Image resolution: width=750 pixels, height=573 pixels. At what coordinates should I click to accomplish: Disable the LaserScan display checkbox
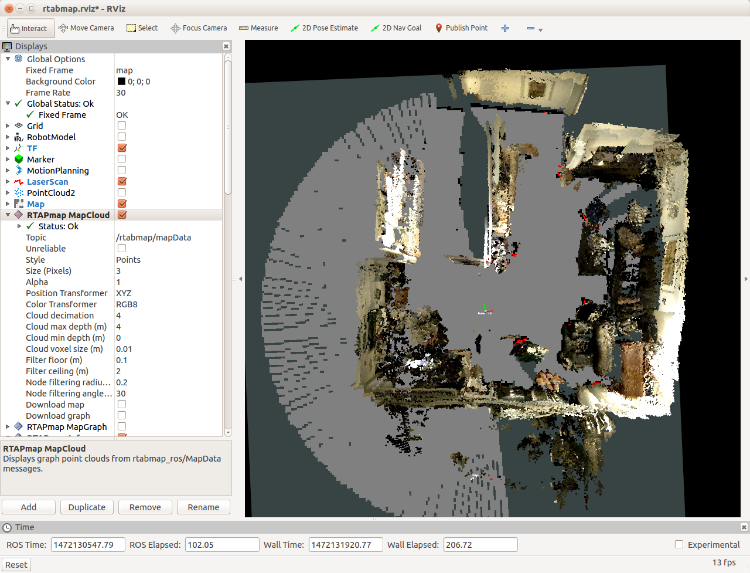[x=121, y=181]
